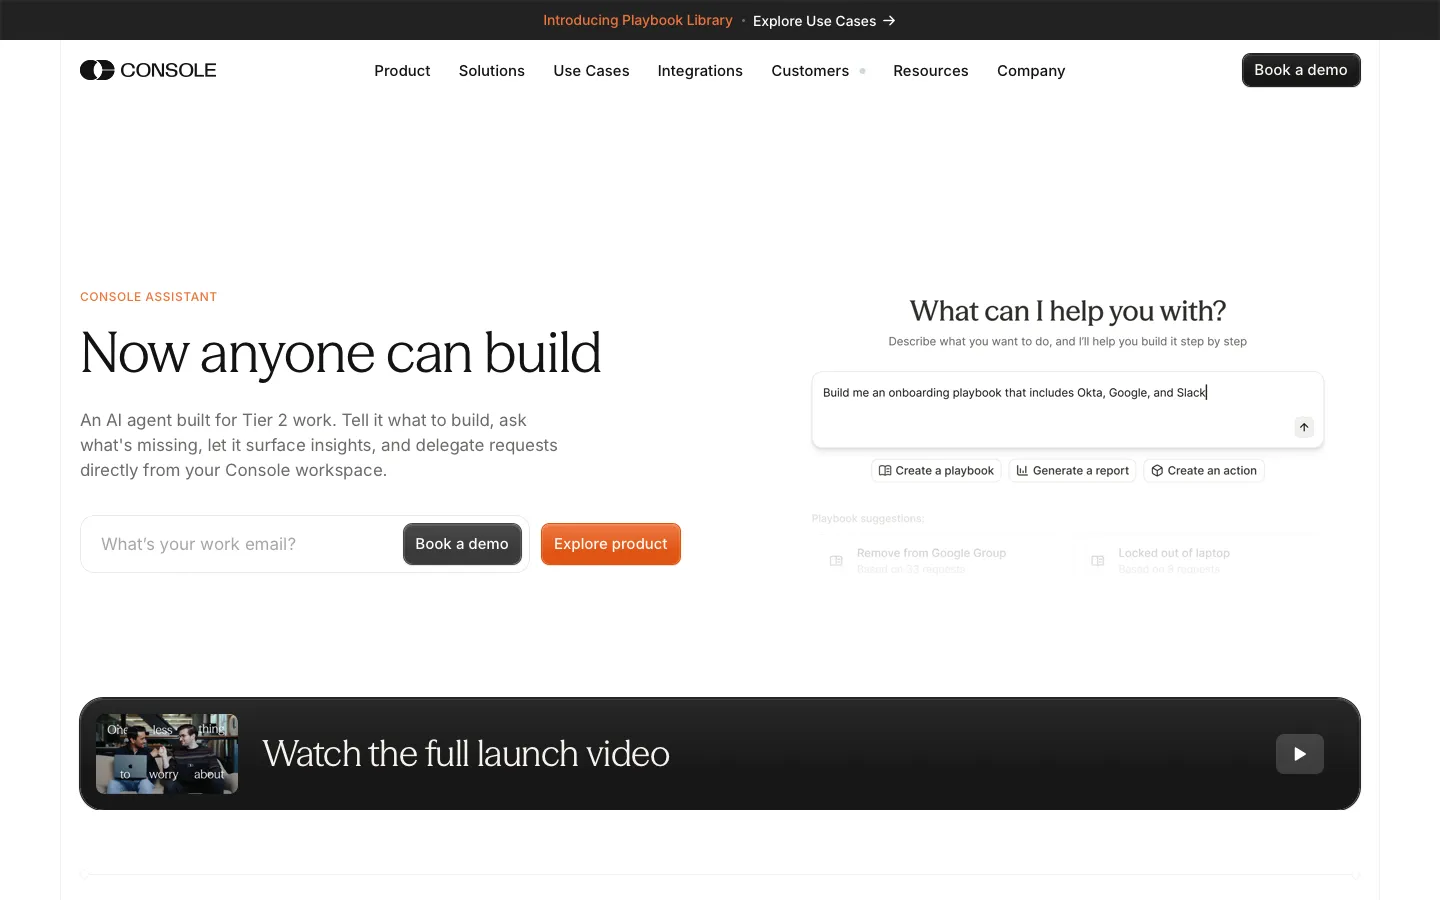Image resolution: width=1440 pixels, height=900 pixels.
Task: Click Book a demo beside the email field
Action: click(x=462, y=544)
